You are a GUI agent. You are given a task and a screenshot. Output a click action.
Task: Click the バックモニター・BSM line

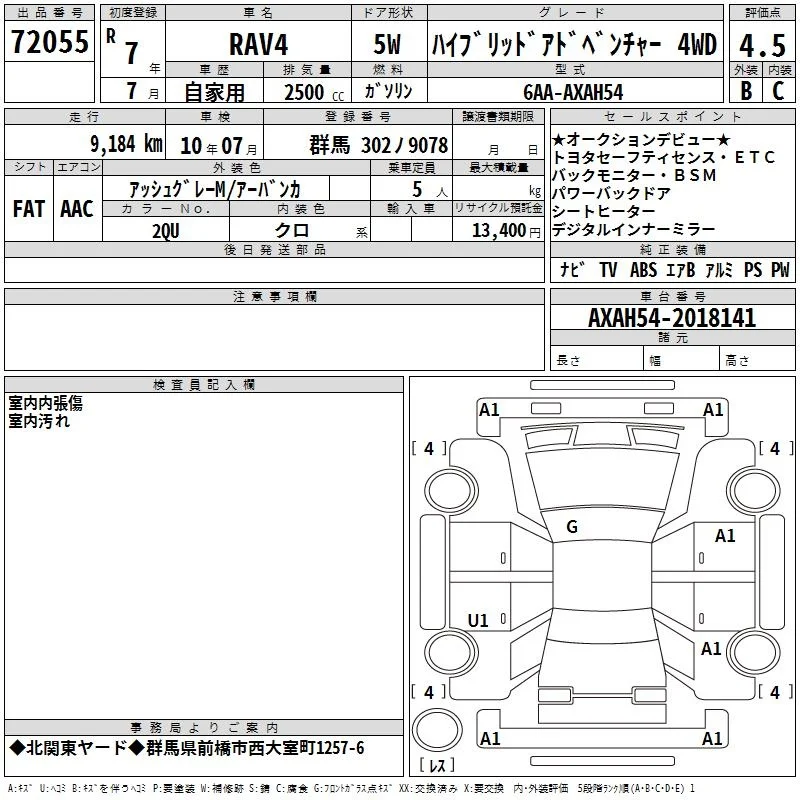pos(634,175)
